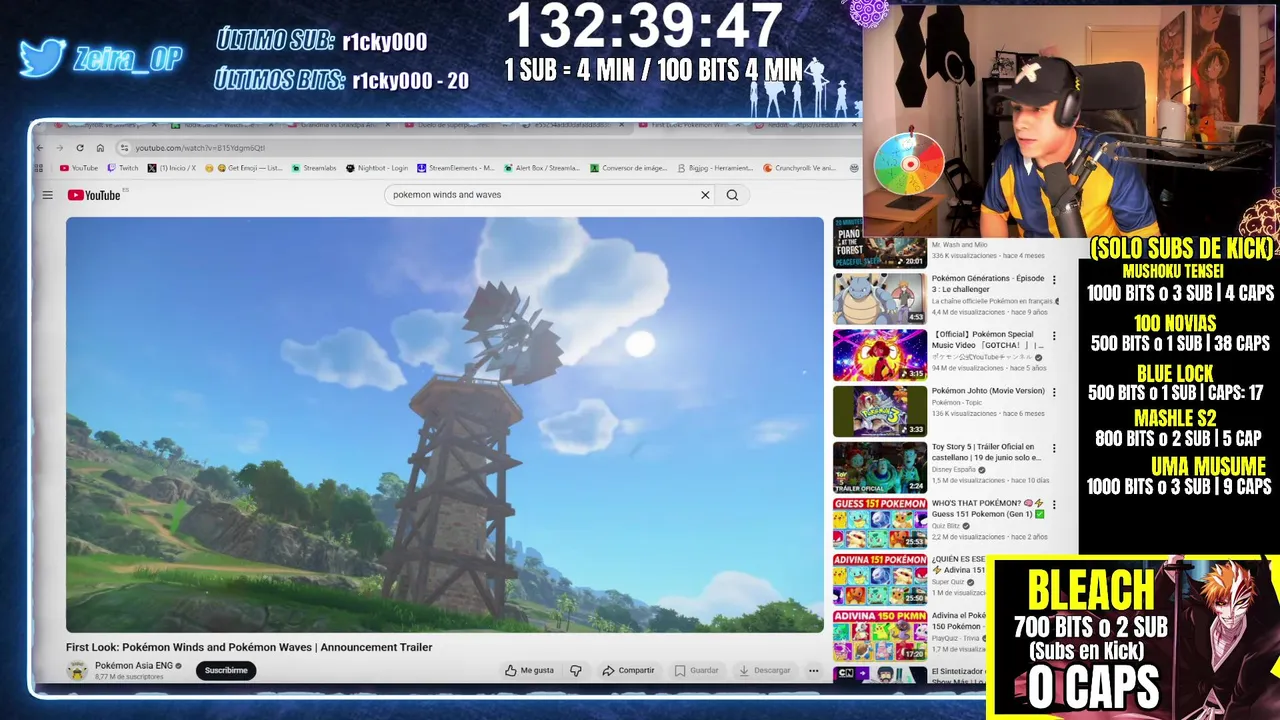Screen dimensions: 1280x720
Task: Click the video title First Look text
Action: 249,647
